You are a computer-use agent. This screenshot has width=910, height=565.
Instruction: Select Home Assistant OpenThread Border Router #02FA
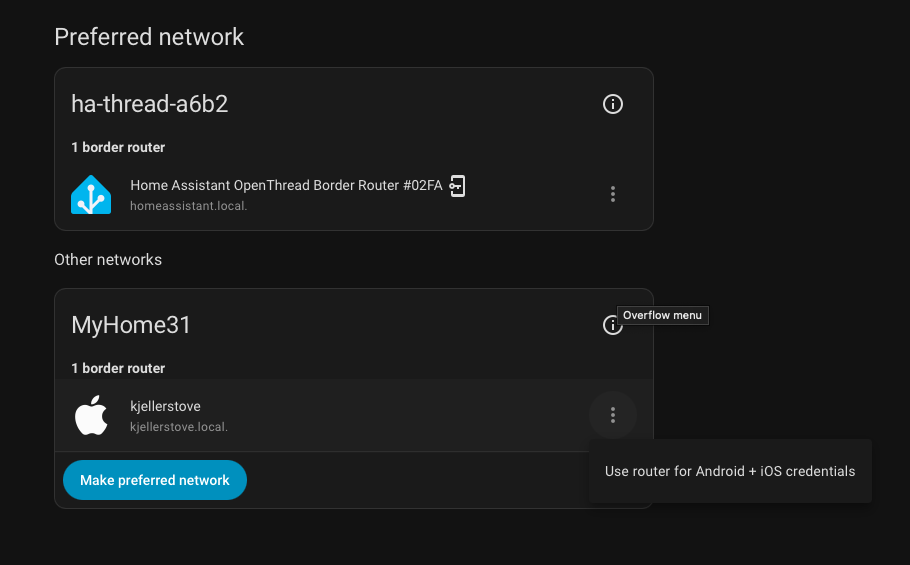point(286,186)
